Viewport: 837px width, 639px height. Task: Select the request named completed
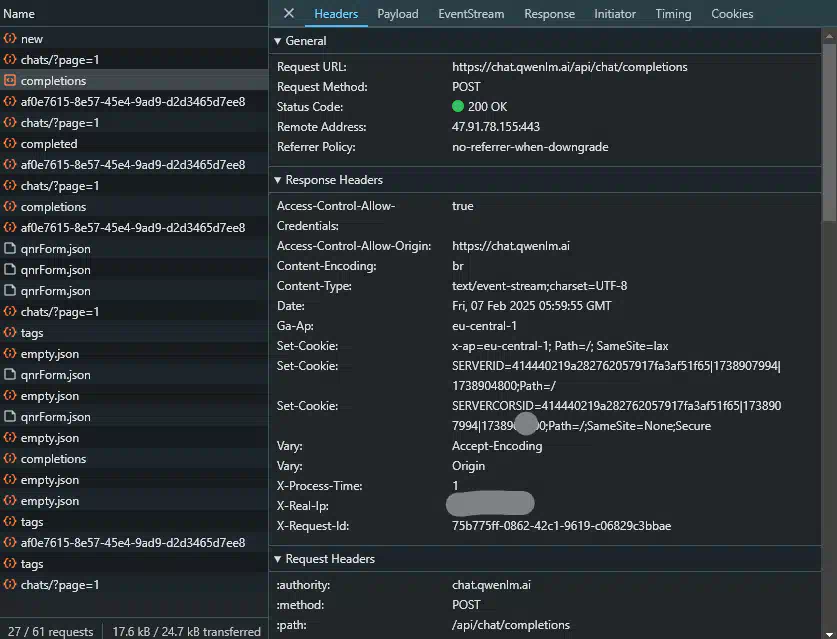point(134,144)
